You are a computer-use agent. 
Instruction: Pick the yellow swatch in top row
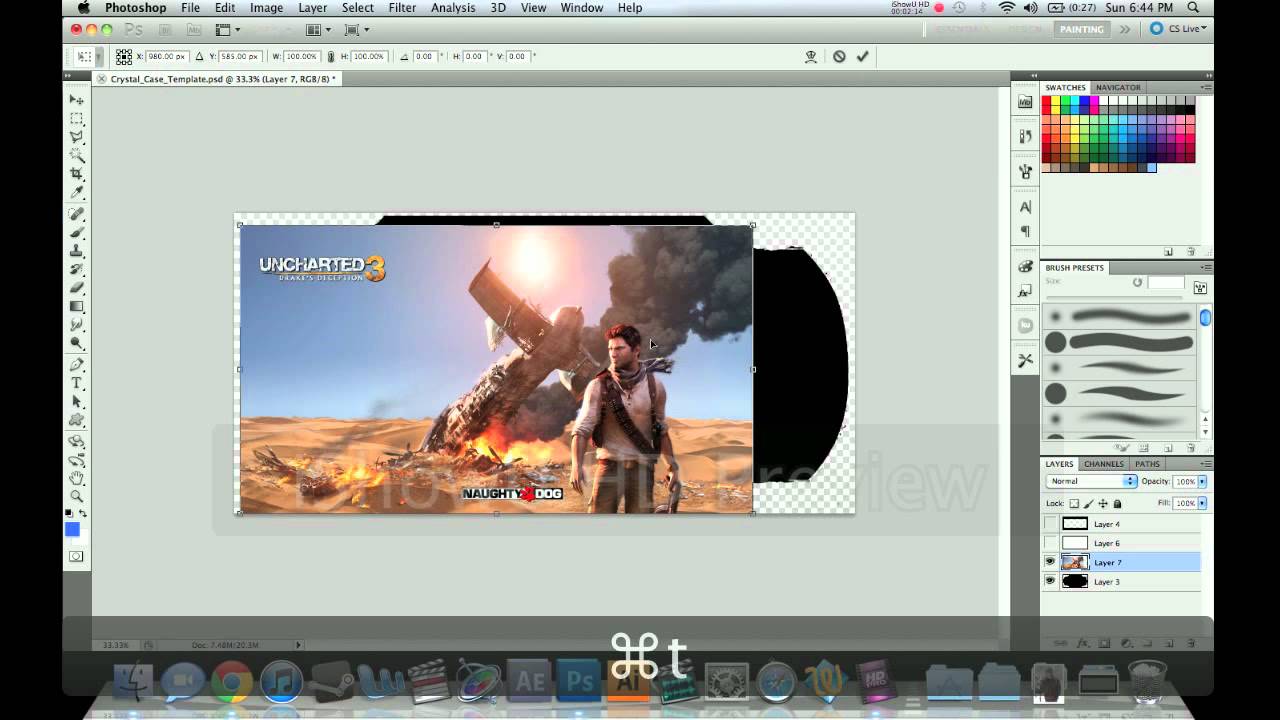1057,101
